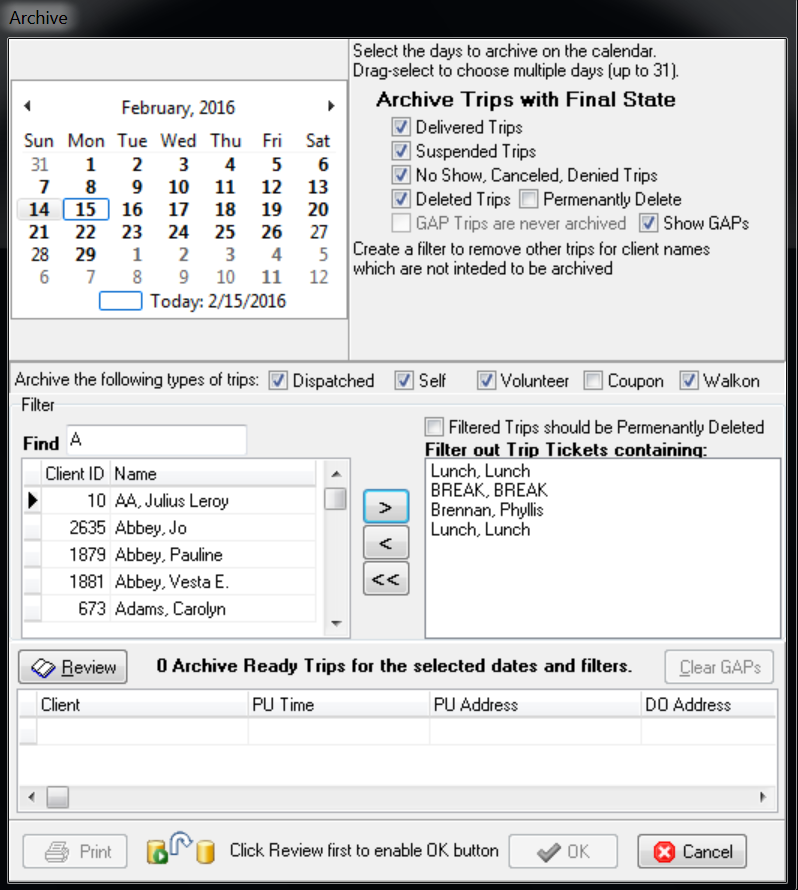Go to the next month in calendar

click(331, 106)
